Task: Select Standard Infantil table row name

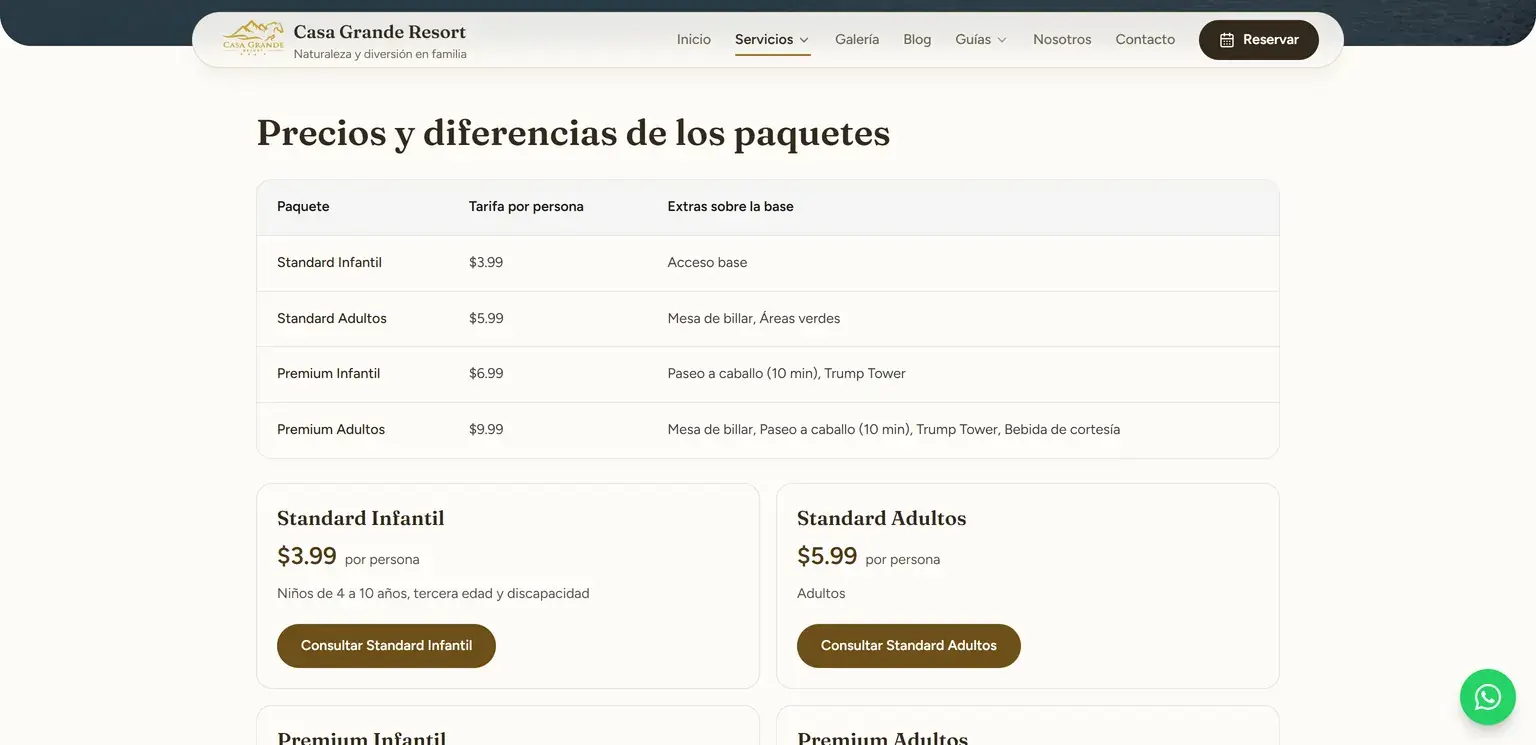Action: click(330, 263)
